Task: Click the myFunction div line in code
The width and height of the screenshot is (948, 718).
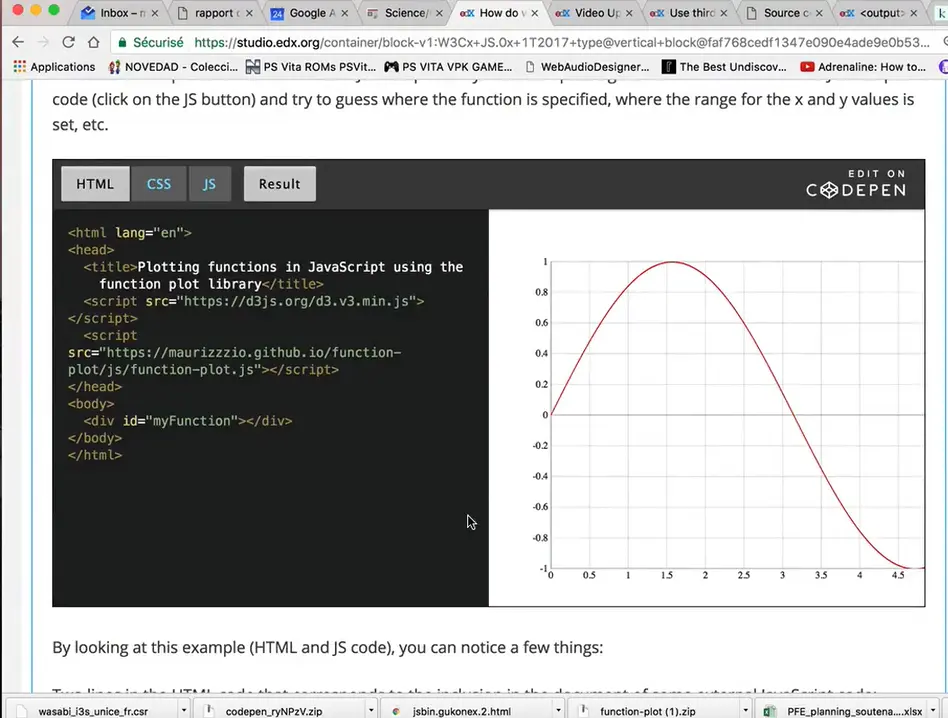Action: pyautogui.click(x=187, y=421)
